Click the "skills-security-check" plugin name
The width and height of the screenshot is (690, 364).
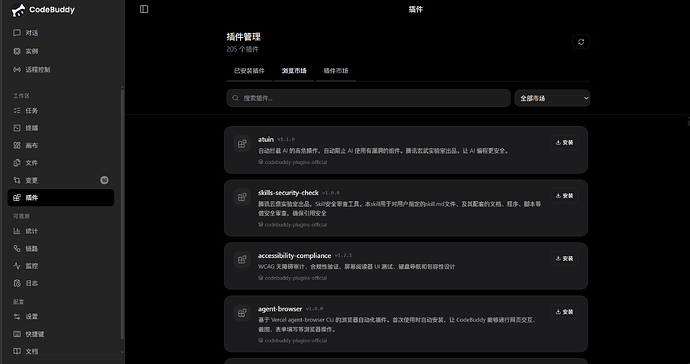pos(288,193)
